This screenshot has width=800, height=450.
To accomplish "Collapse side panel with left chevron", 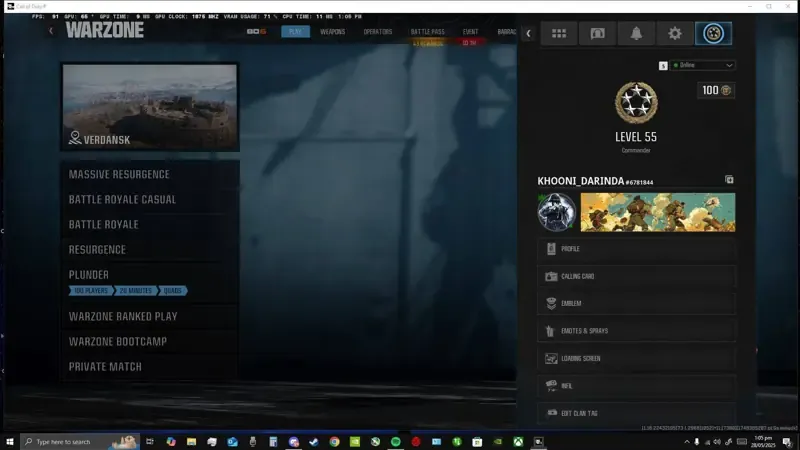I will click(x=529, y=34).
